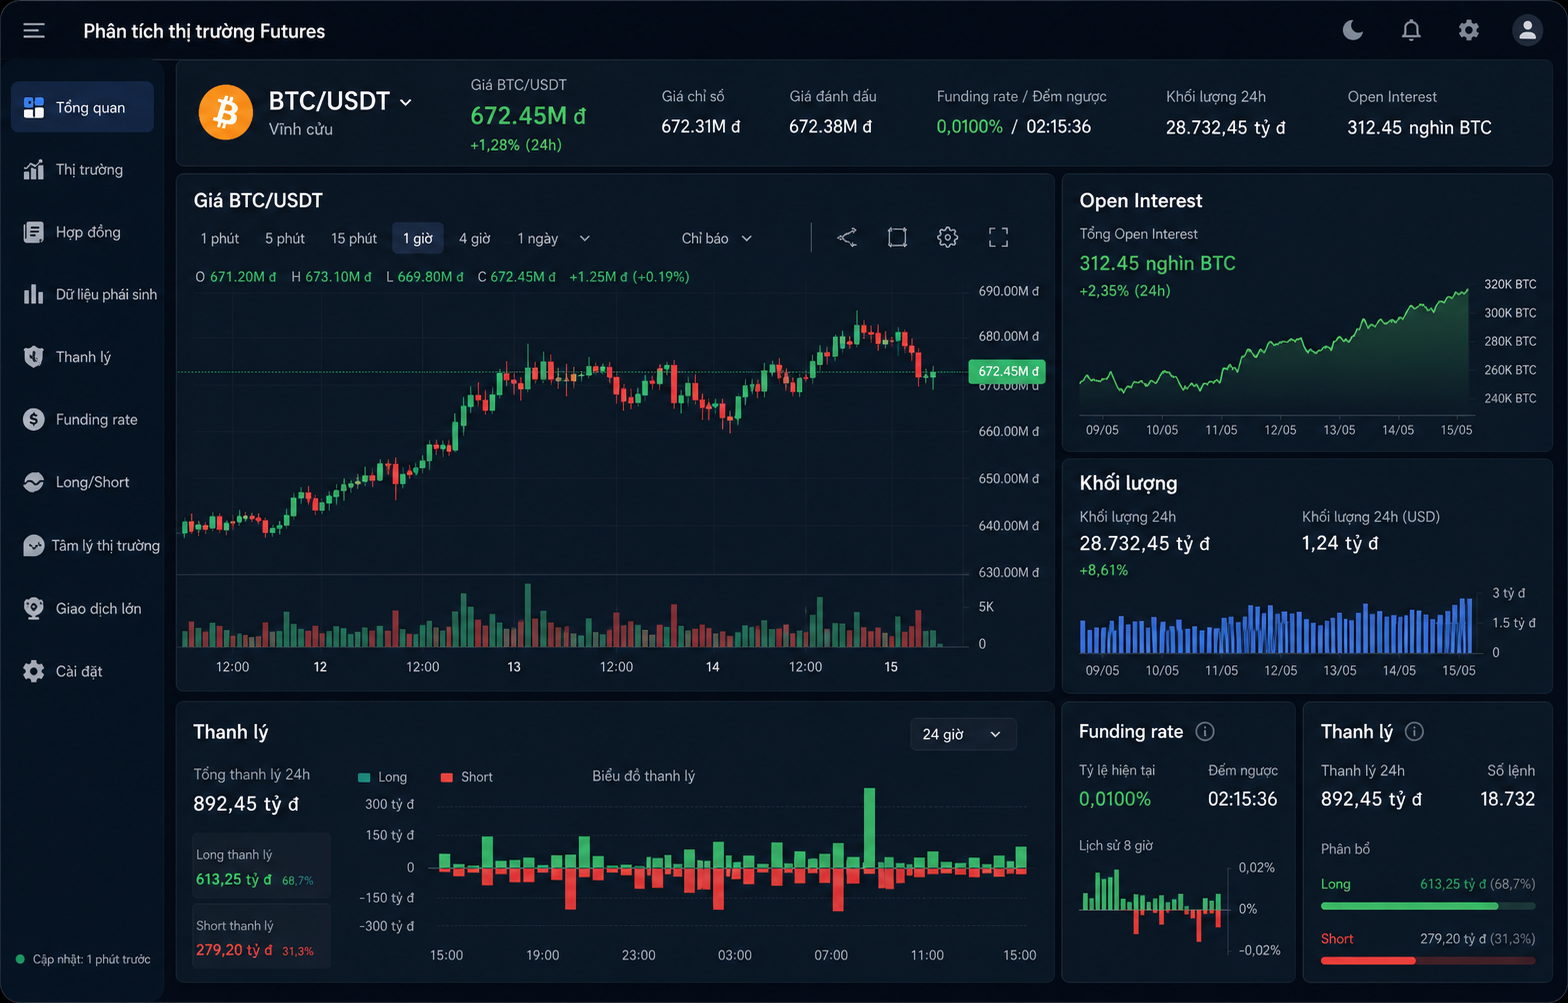Expand more timeframes chevron

[x=585, y=238]
